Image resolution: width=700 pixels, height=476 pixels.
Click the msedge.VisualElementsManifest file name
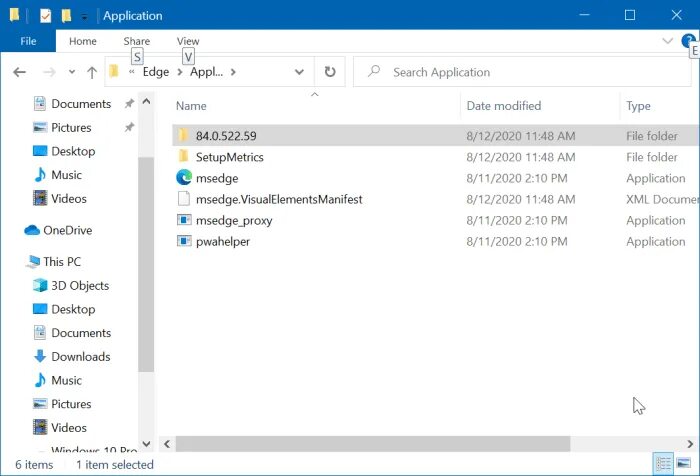279,199
